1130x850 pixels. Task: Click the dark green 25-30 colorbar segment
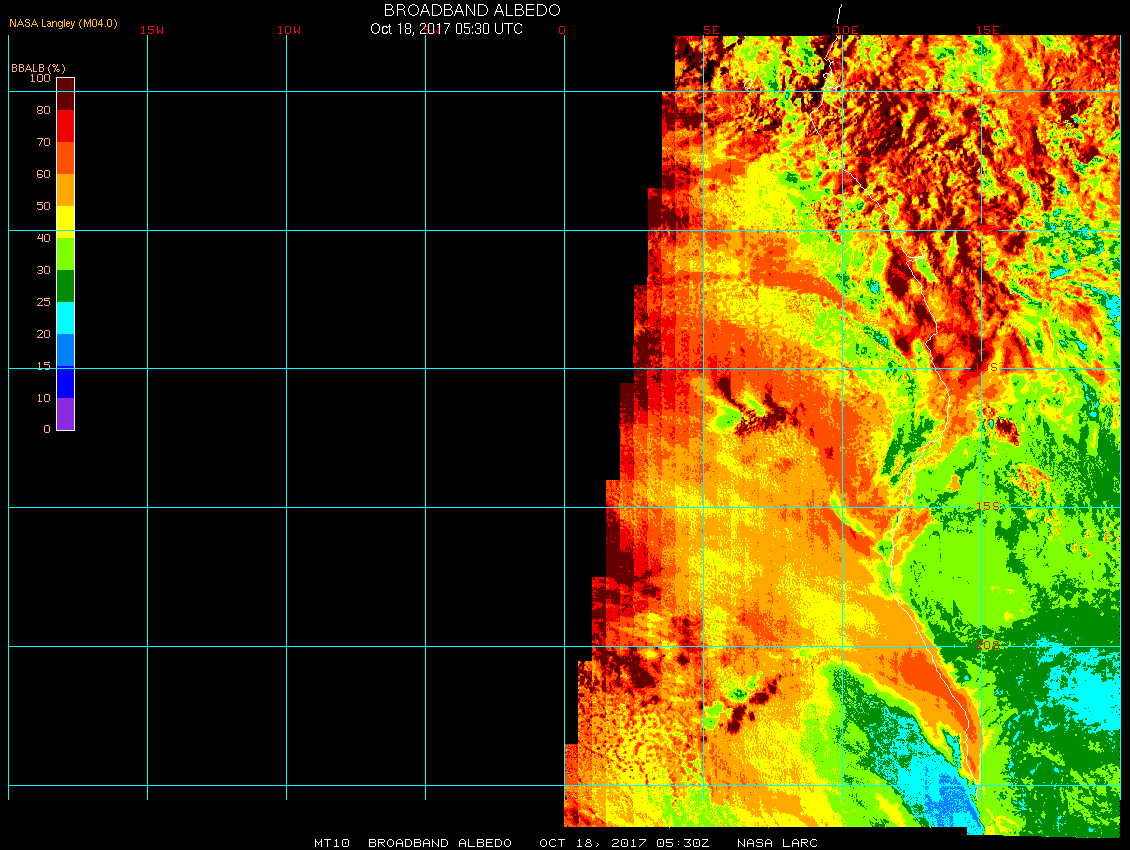click(x=66, y=286)
